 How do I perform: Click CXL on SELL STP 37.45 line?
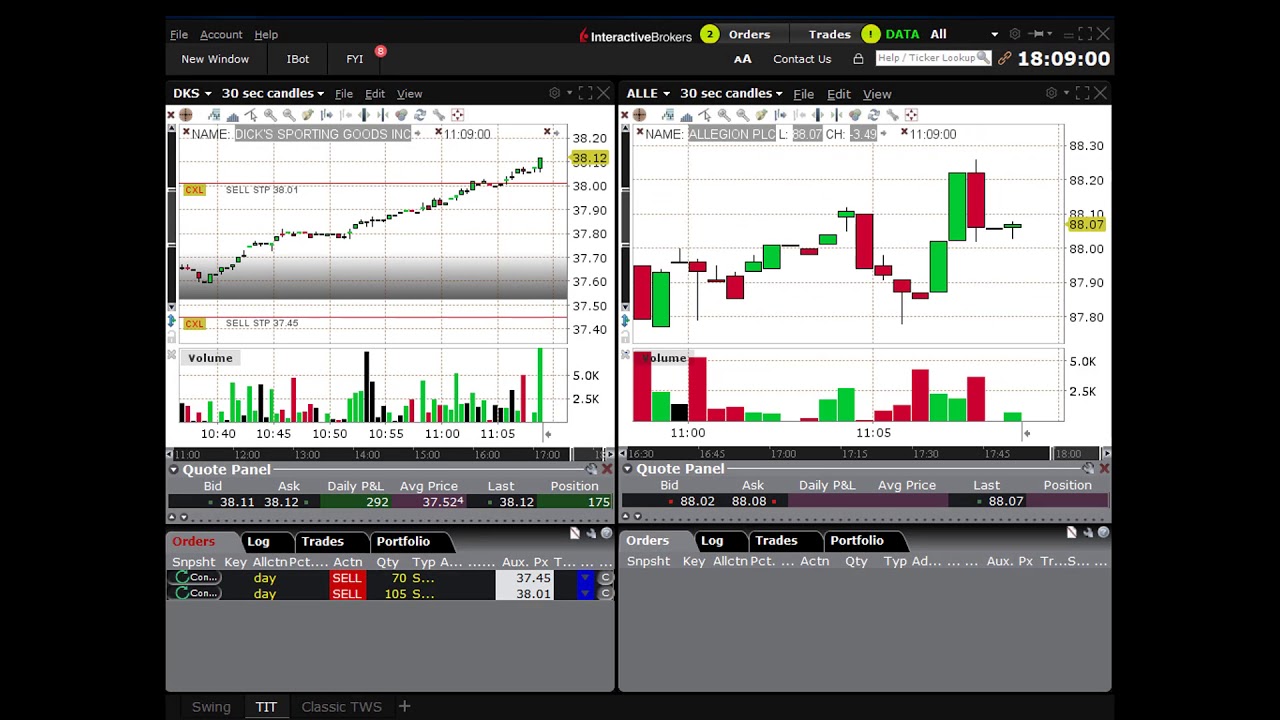[x=194, y=323]
